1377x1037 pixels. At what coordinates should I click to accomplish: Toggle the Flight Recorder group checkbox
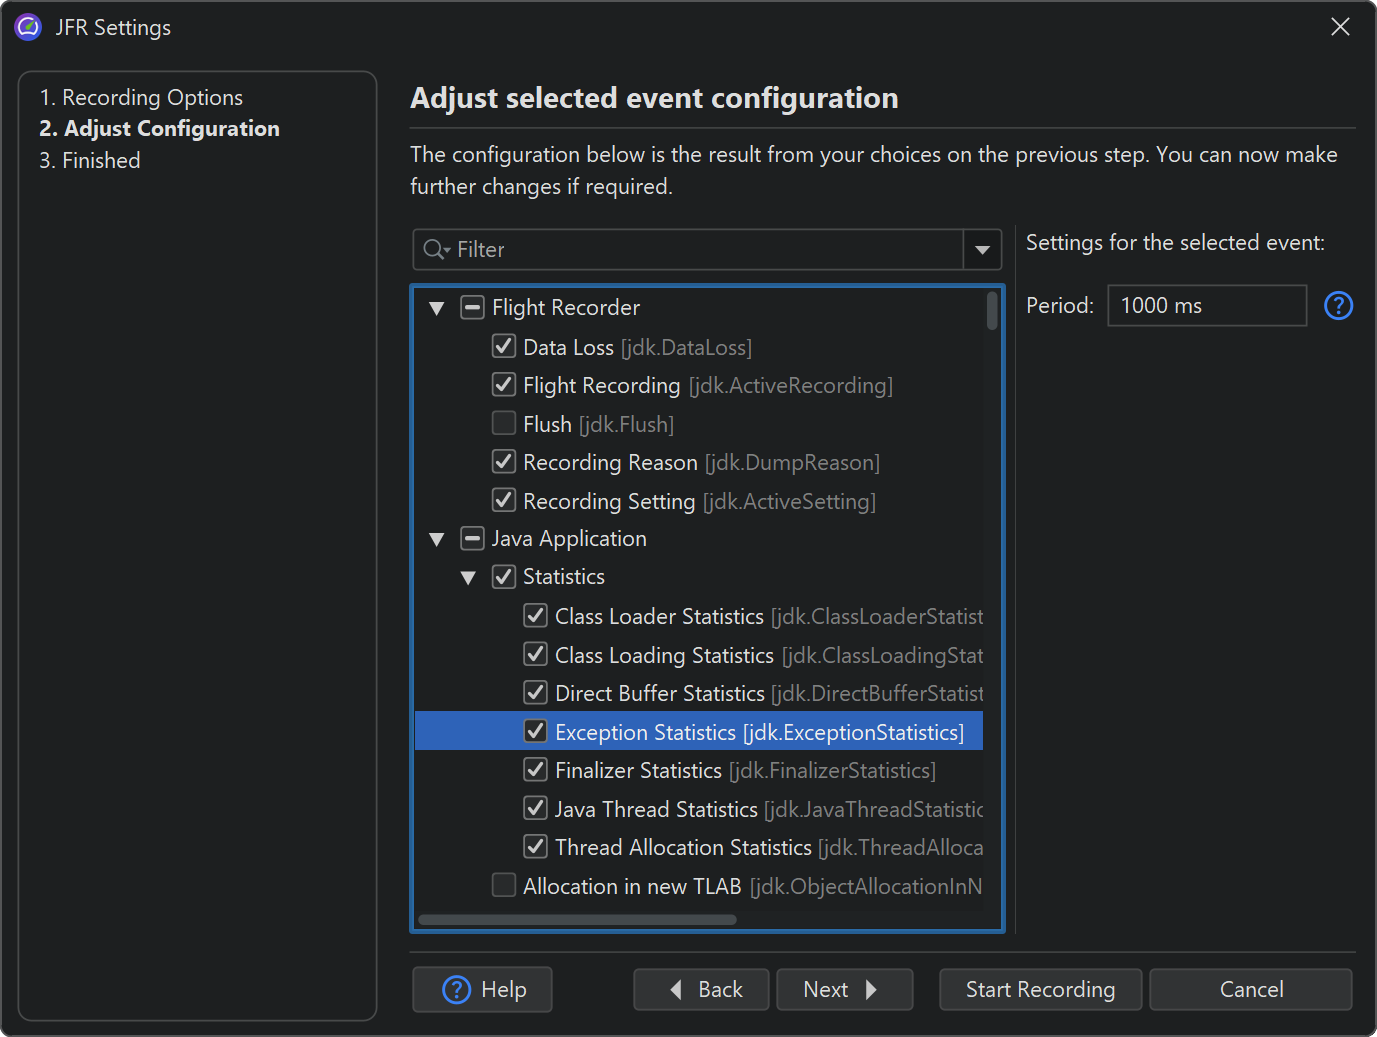click(x=472, y=308)
